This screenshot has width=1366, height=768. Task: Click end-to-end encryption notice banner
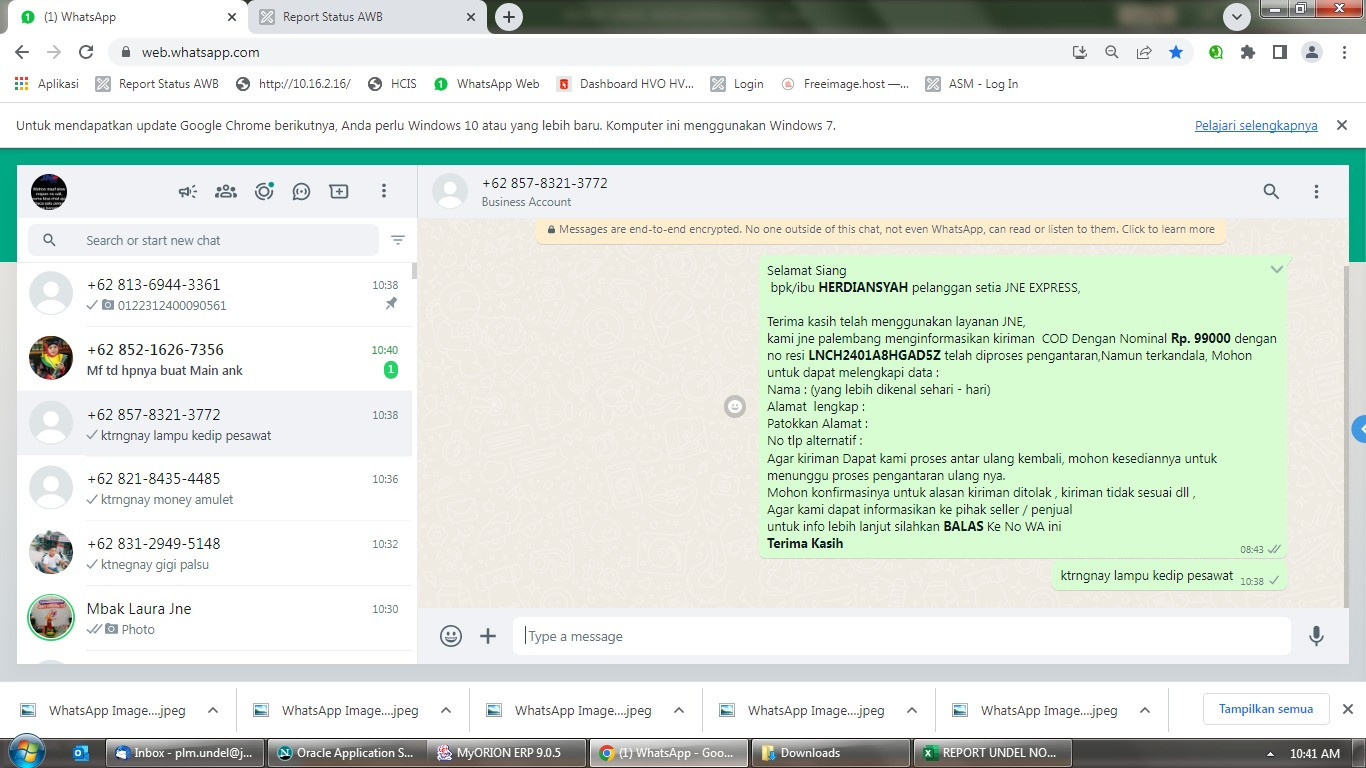pyautogui.click(x=880, y=229)
